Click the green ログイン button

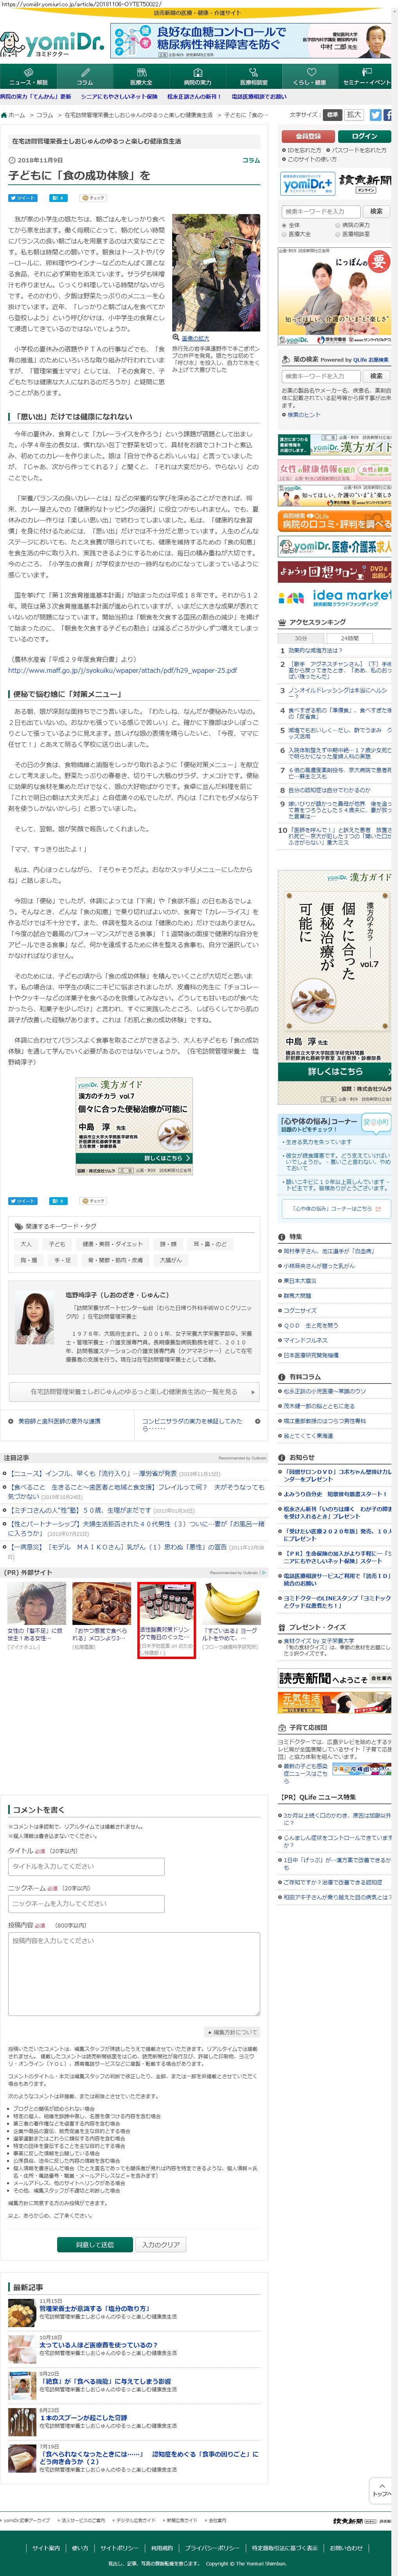[x=364, y=136]
